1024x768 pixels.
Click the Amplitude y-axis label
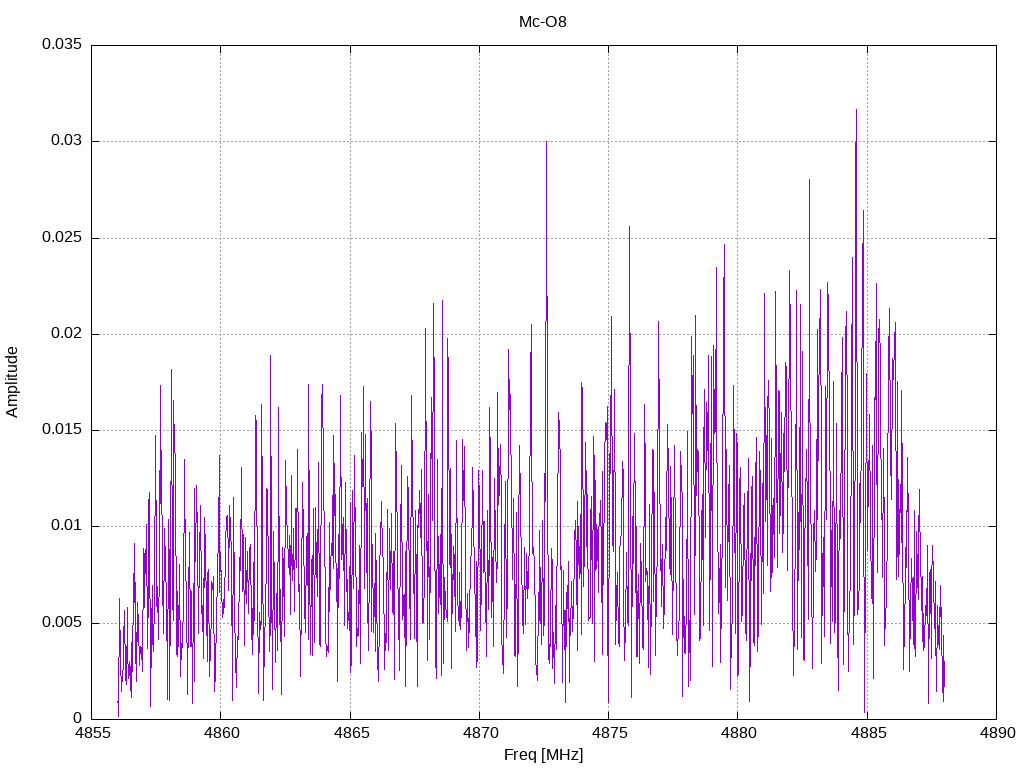pos(13,381)
